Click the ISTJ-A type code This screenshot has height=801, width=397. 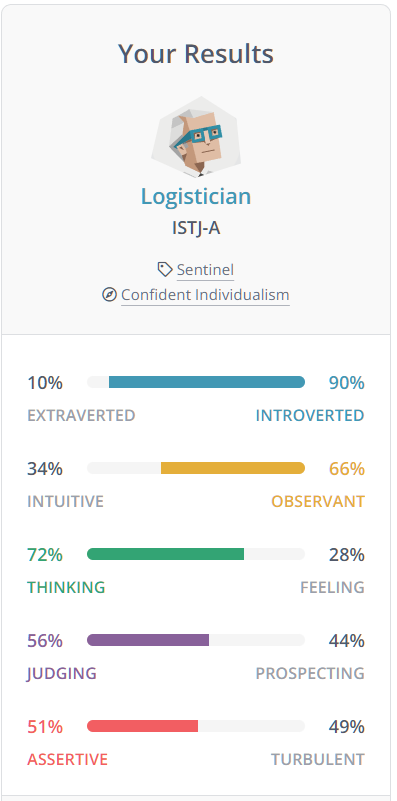pos(196,228)
